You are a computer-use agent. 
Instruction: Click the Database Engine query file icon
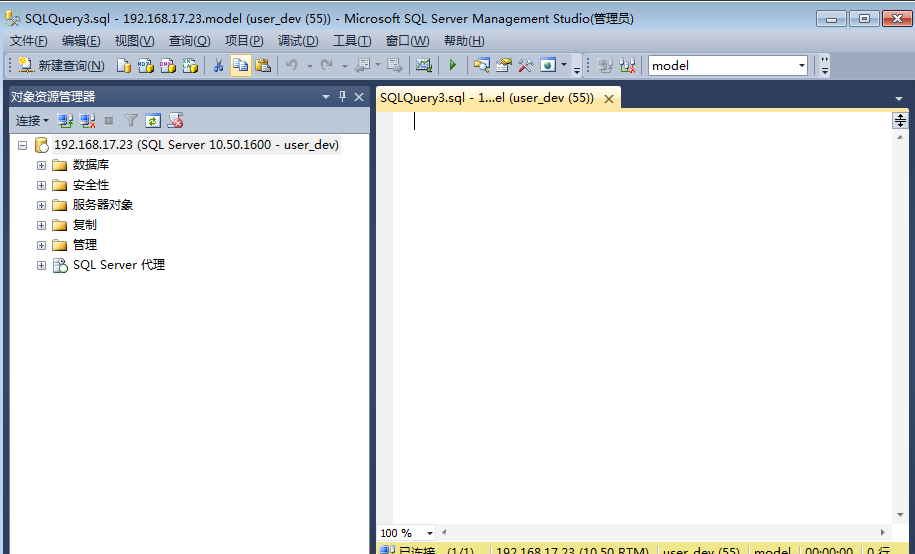coord(123,65)
